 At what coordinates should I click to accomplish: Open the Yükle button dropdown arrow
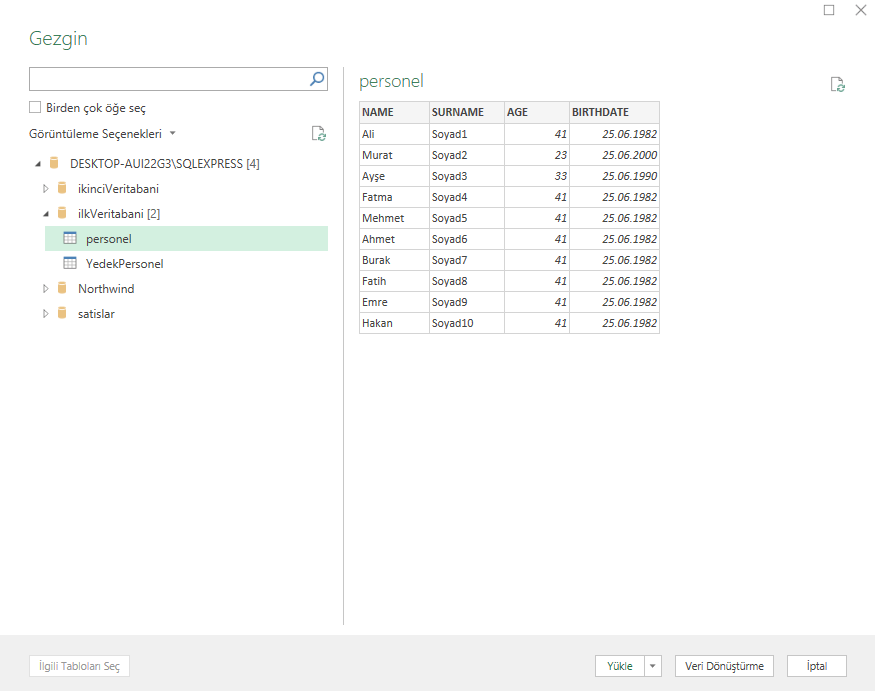click(x=652, y=666)
